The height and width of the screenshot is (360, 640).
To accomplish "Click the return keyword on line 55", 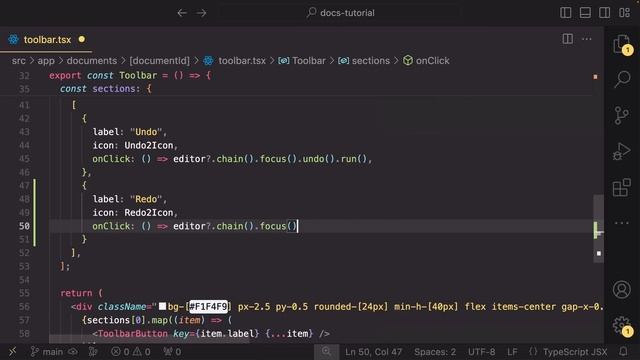I will (76, 293).
